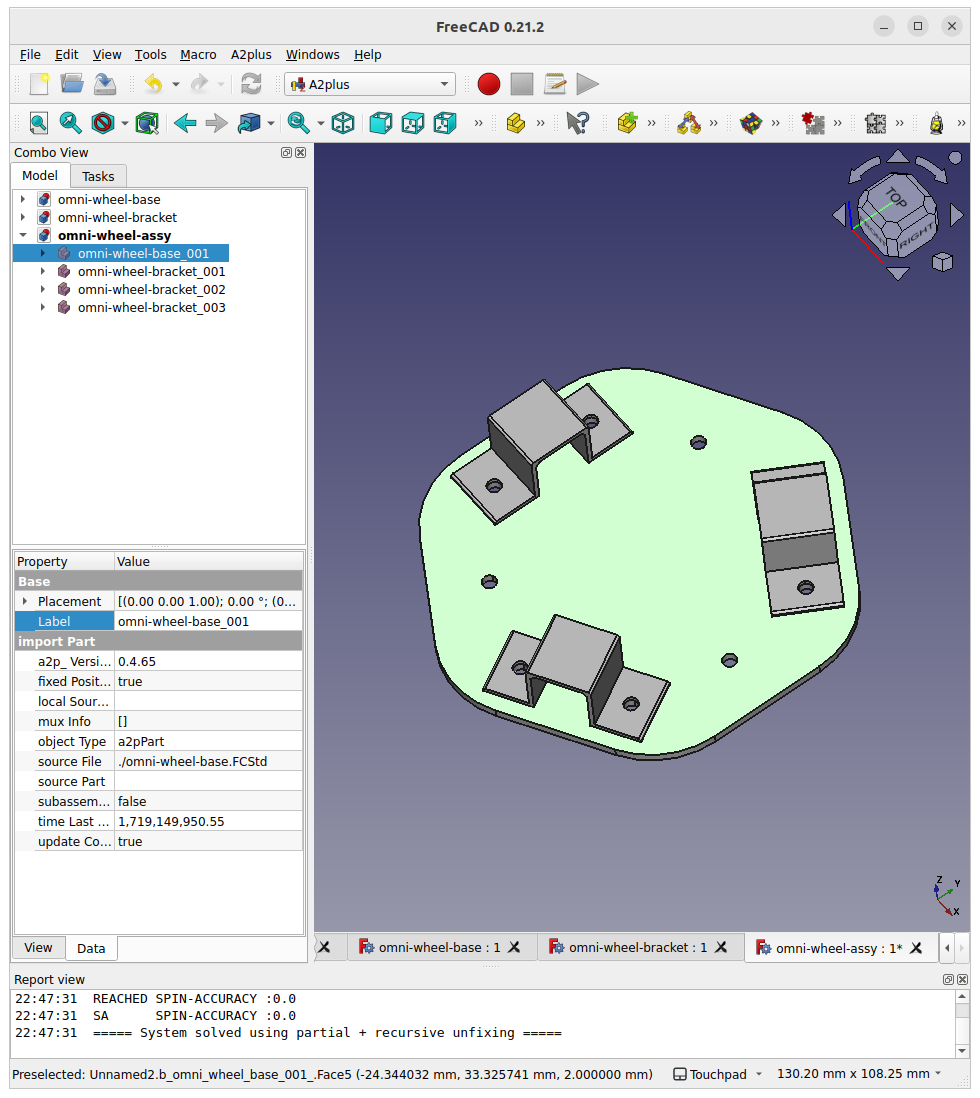Open the macro editor notepad icon

[555, 84]
